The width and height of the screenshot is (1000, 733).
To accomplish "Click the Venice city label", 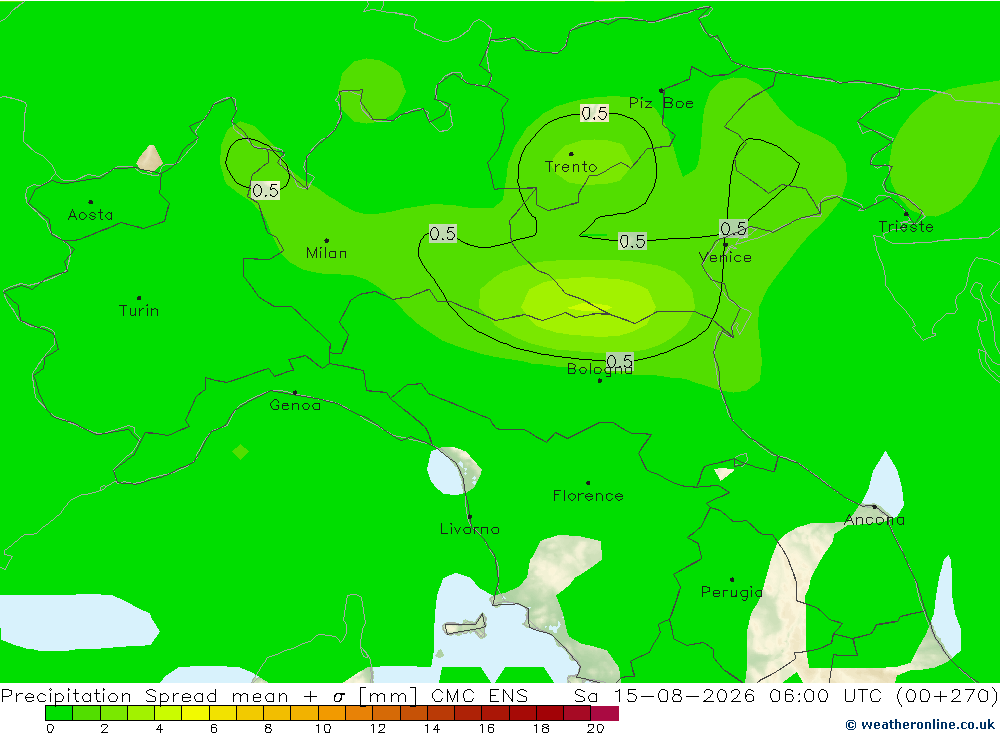I will tap(725, 258).
